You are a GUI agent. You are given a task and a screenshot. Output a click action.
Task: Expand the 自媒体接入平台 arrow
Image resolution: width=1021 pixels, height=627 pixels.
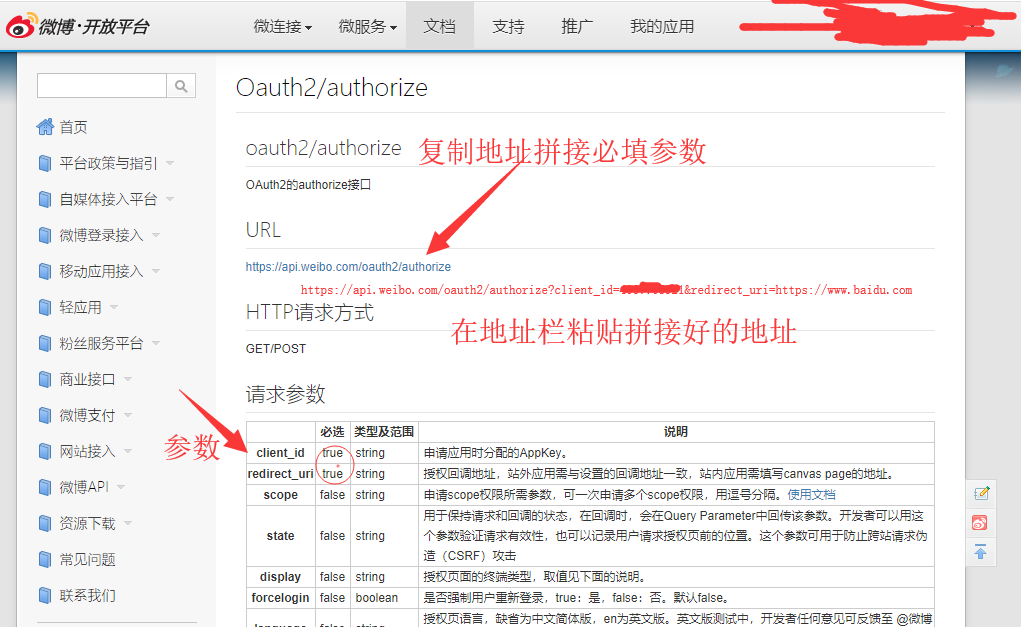pos(170,199)
